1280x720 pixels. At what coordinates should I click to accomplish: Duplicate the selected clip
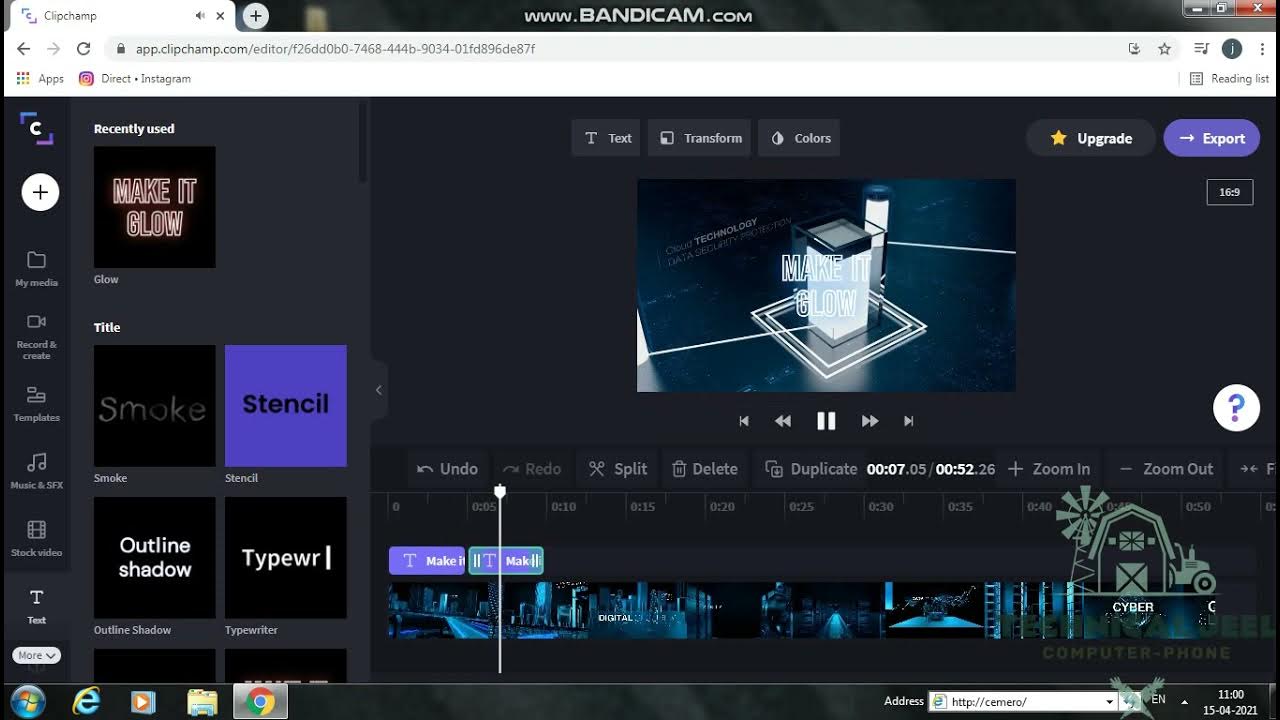pos(810,469)
